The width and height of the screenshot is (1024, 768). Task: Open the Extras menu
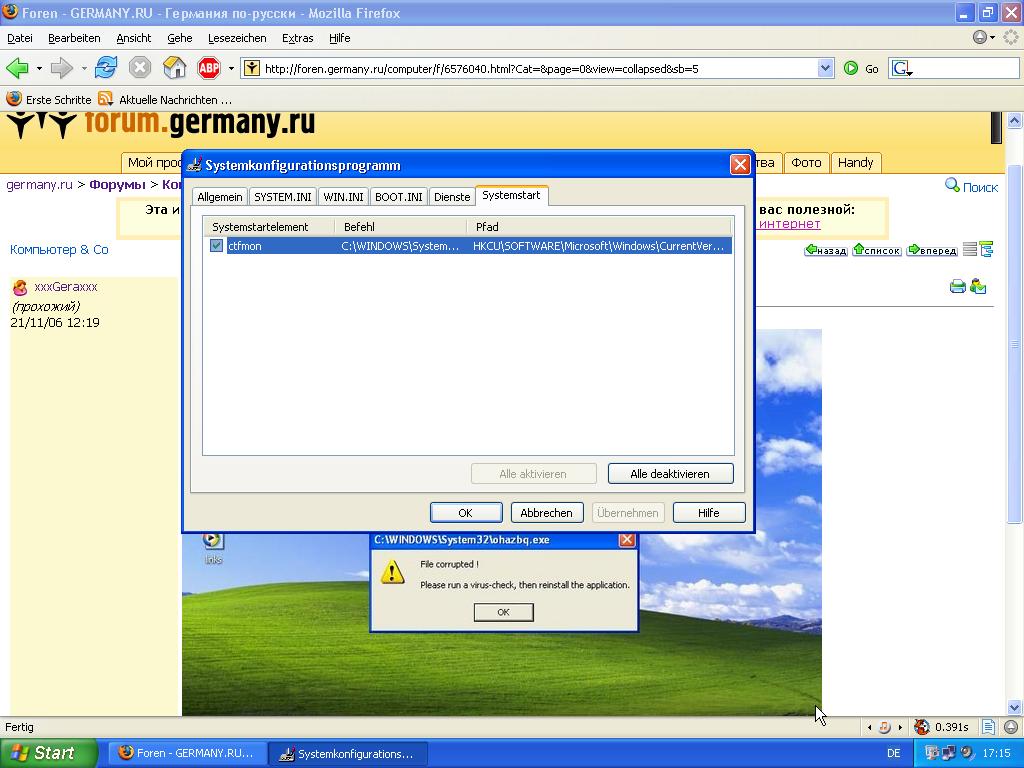coord(298,38)
